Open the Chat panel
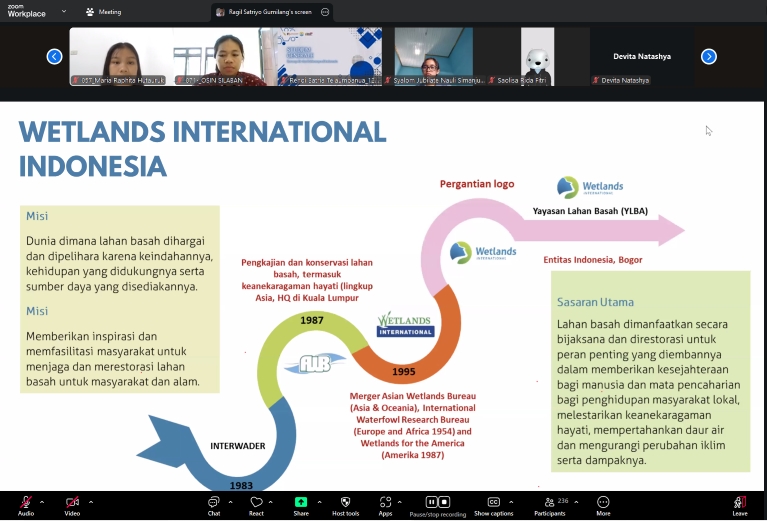The height and width of the screenshot is (521, 767). [x=214, y=505]
